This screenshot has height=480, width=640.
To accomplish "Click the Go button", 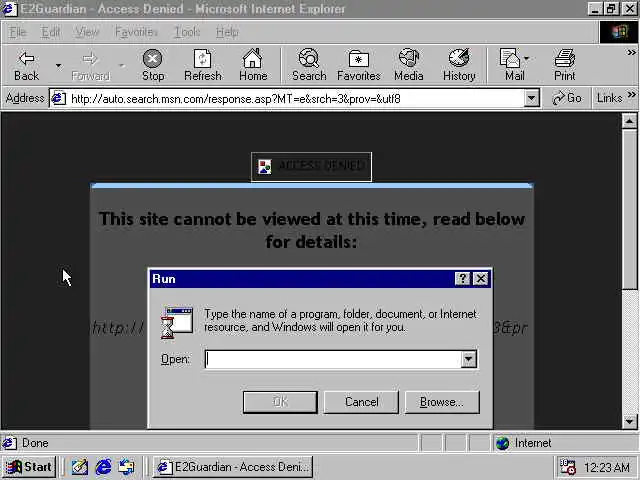I will [x=567, y=98].
